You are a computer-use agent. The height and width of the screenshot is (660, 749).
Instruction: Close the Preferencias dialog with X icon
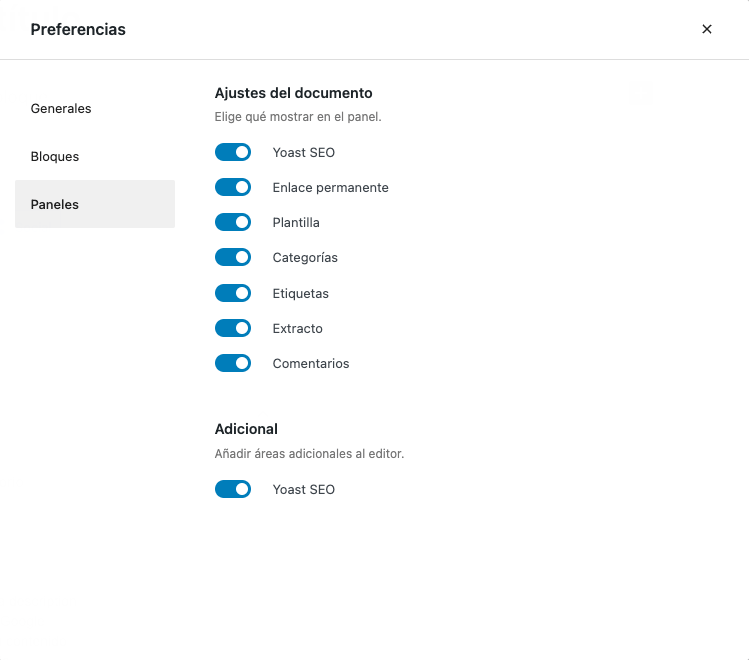(x=706, y=29)
